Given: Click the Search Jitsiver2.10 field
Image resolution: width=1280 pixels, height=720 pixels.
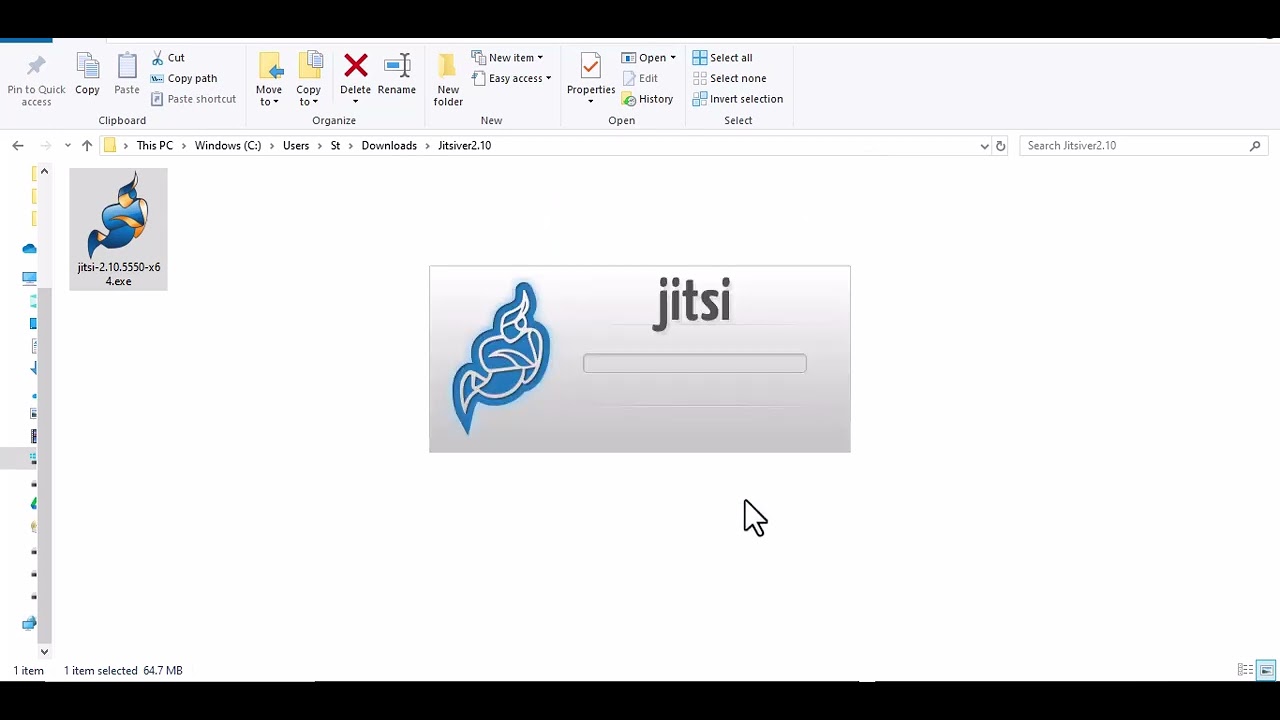Looking at the screenshot, I should pos(1144,146).
